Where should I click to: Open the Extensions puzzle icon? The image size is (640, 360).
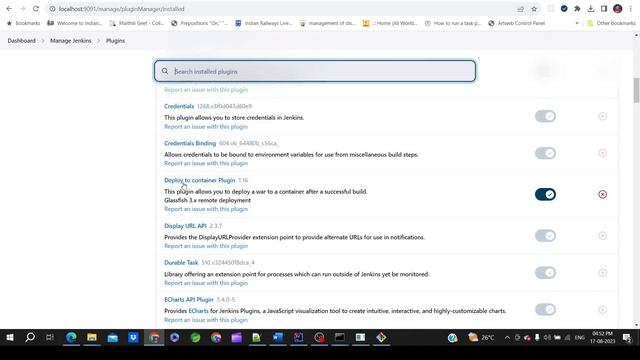click(x=577, y=9)
